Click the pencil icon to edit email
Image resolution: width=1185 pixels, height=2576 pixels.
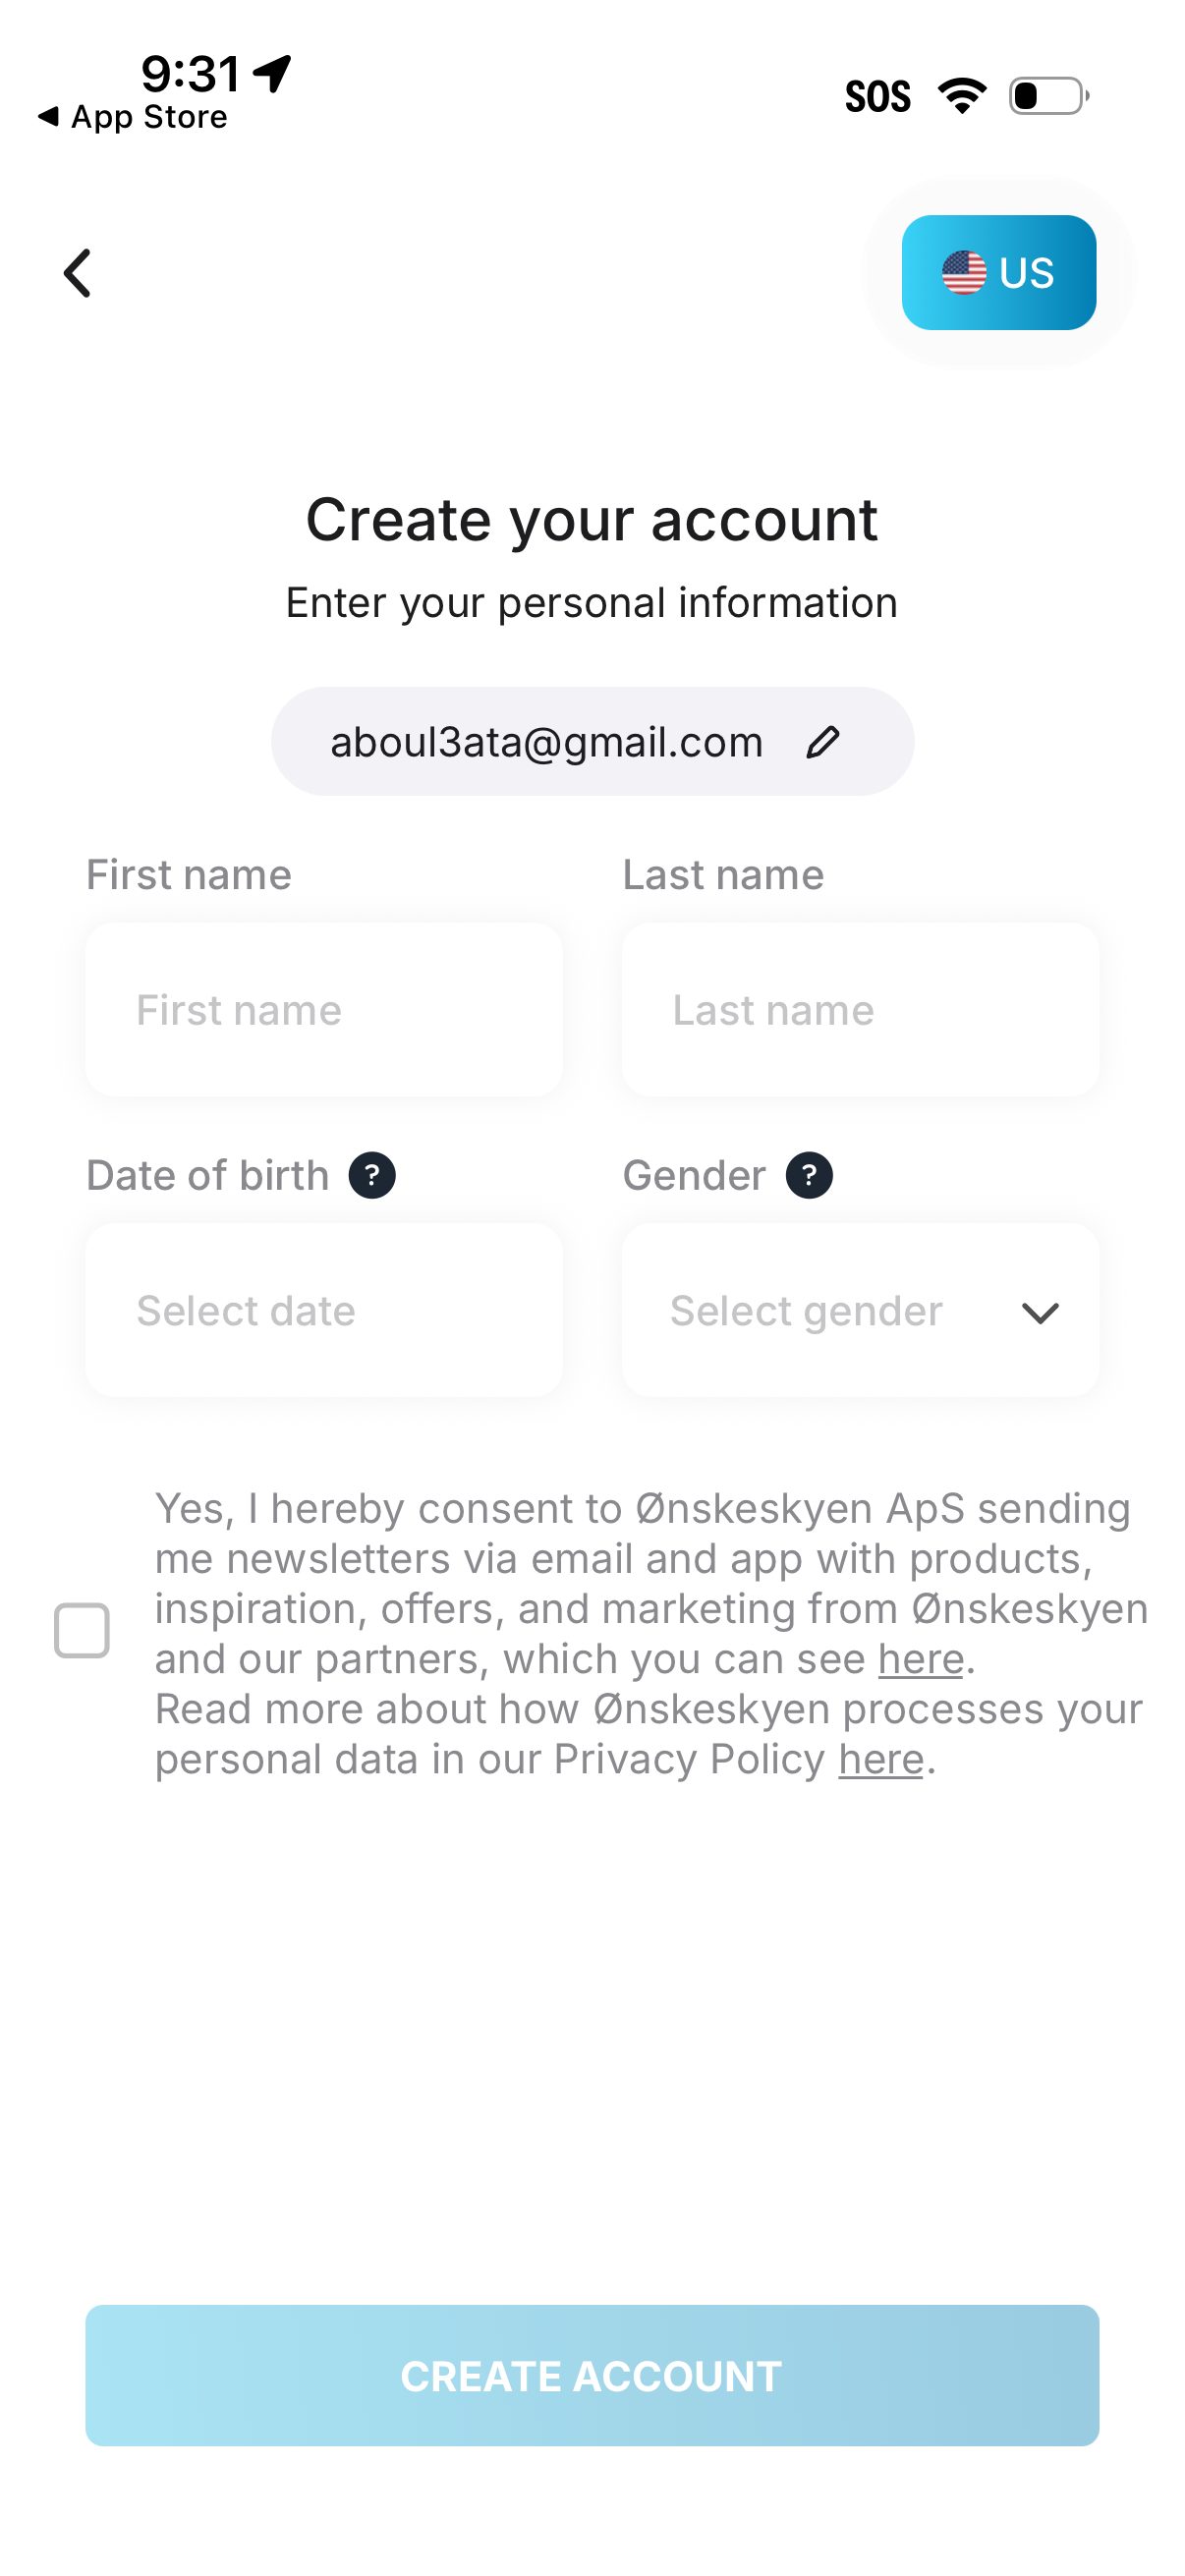[x=822, y=741]
